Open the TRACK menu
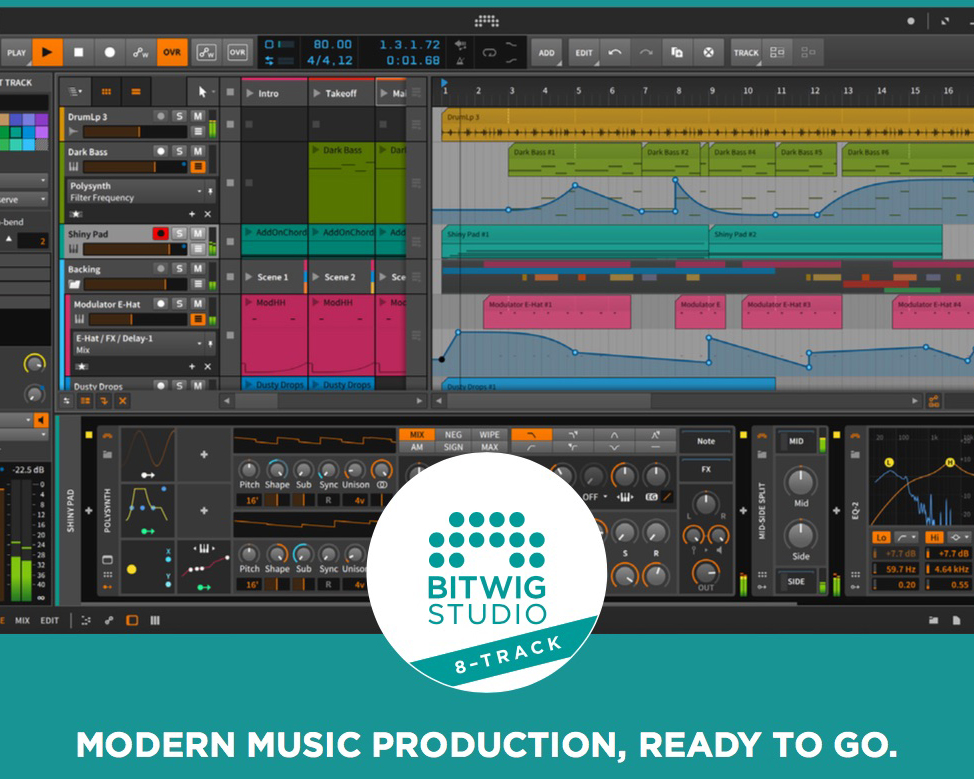 point(746,53)
